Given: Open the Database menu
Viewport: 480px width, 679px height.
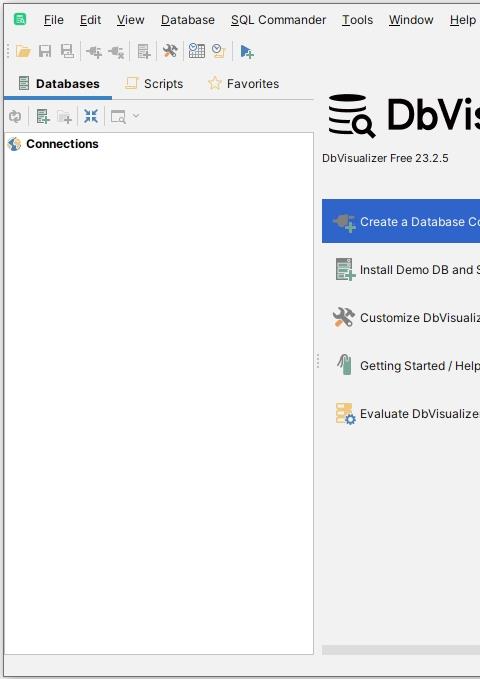Looking at the screenshot, I should point(188,20).
